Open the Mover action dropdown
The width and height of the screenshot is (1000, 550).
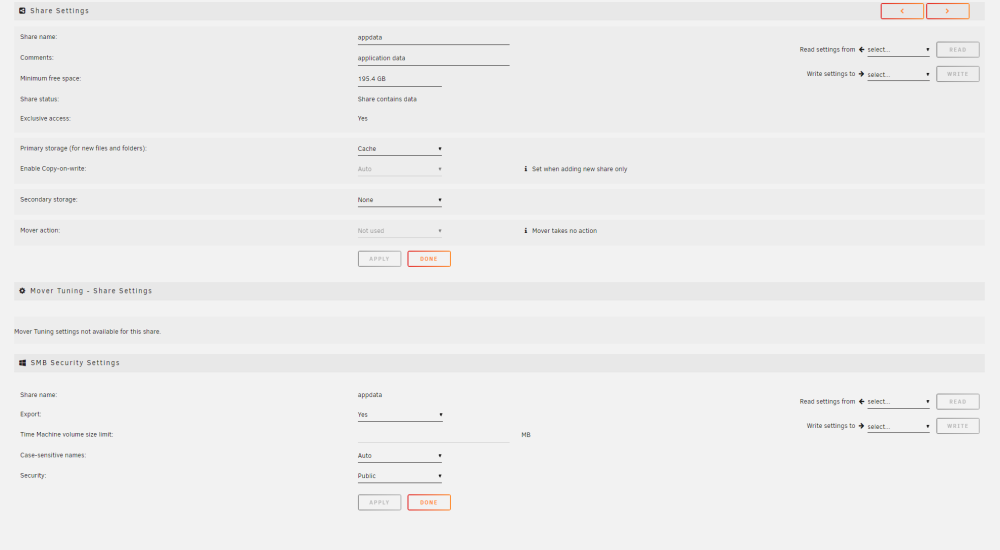399,231
